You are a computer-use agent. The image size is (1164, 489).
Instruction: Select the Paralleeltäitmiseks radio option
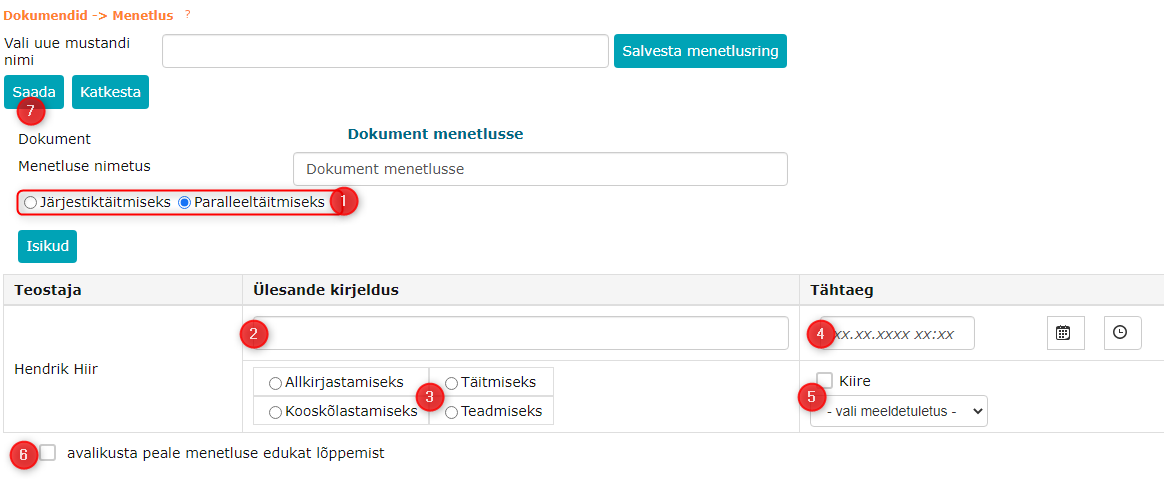(x=184, y=202)
